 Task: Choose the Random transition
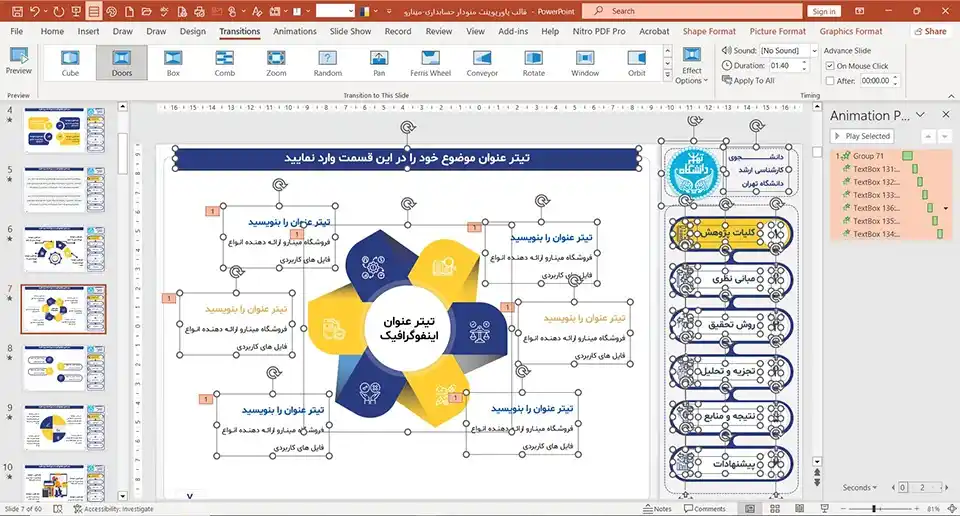coord(328,63)
